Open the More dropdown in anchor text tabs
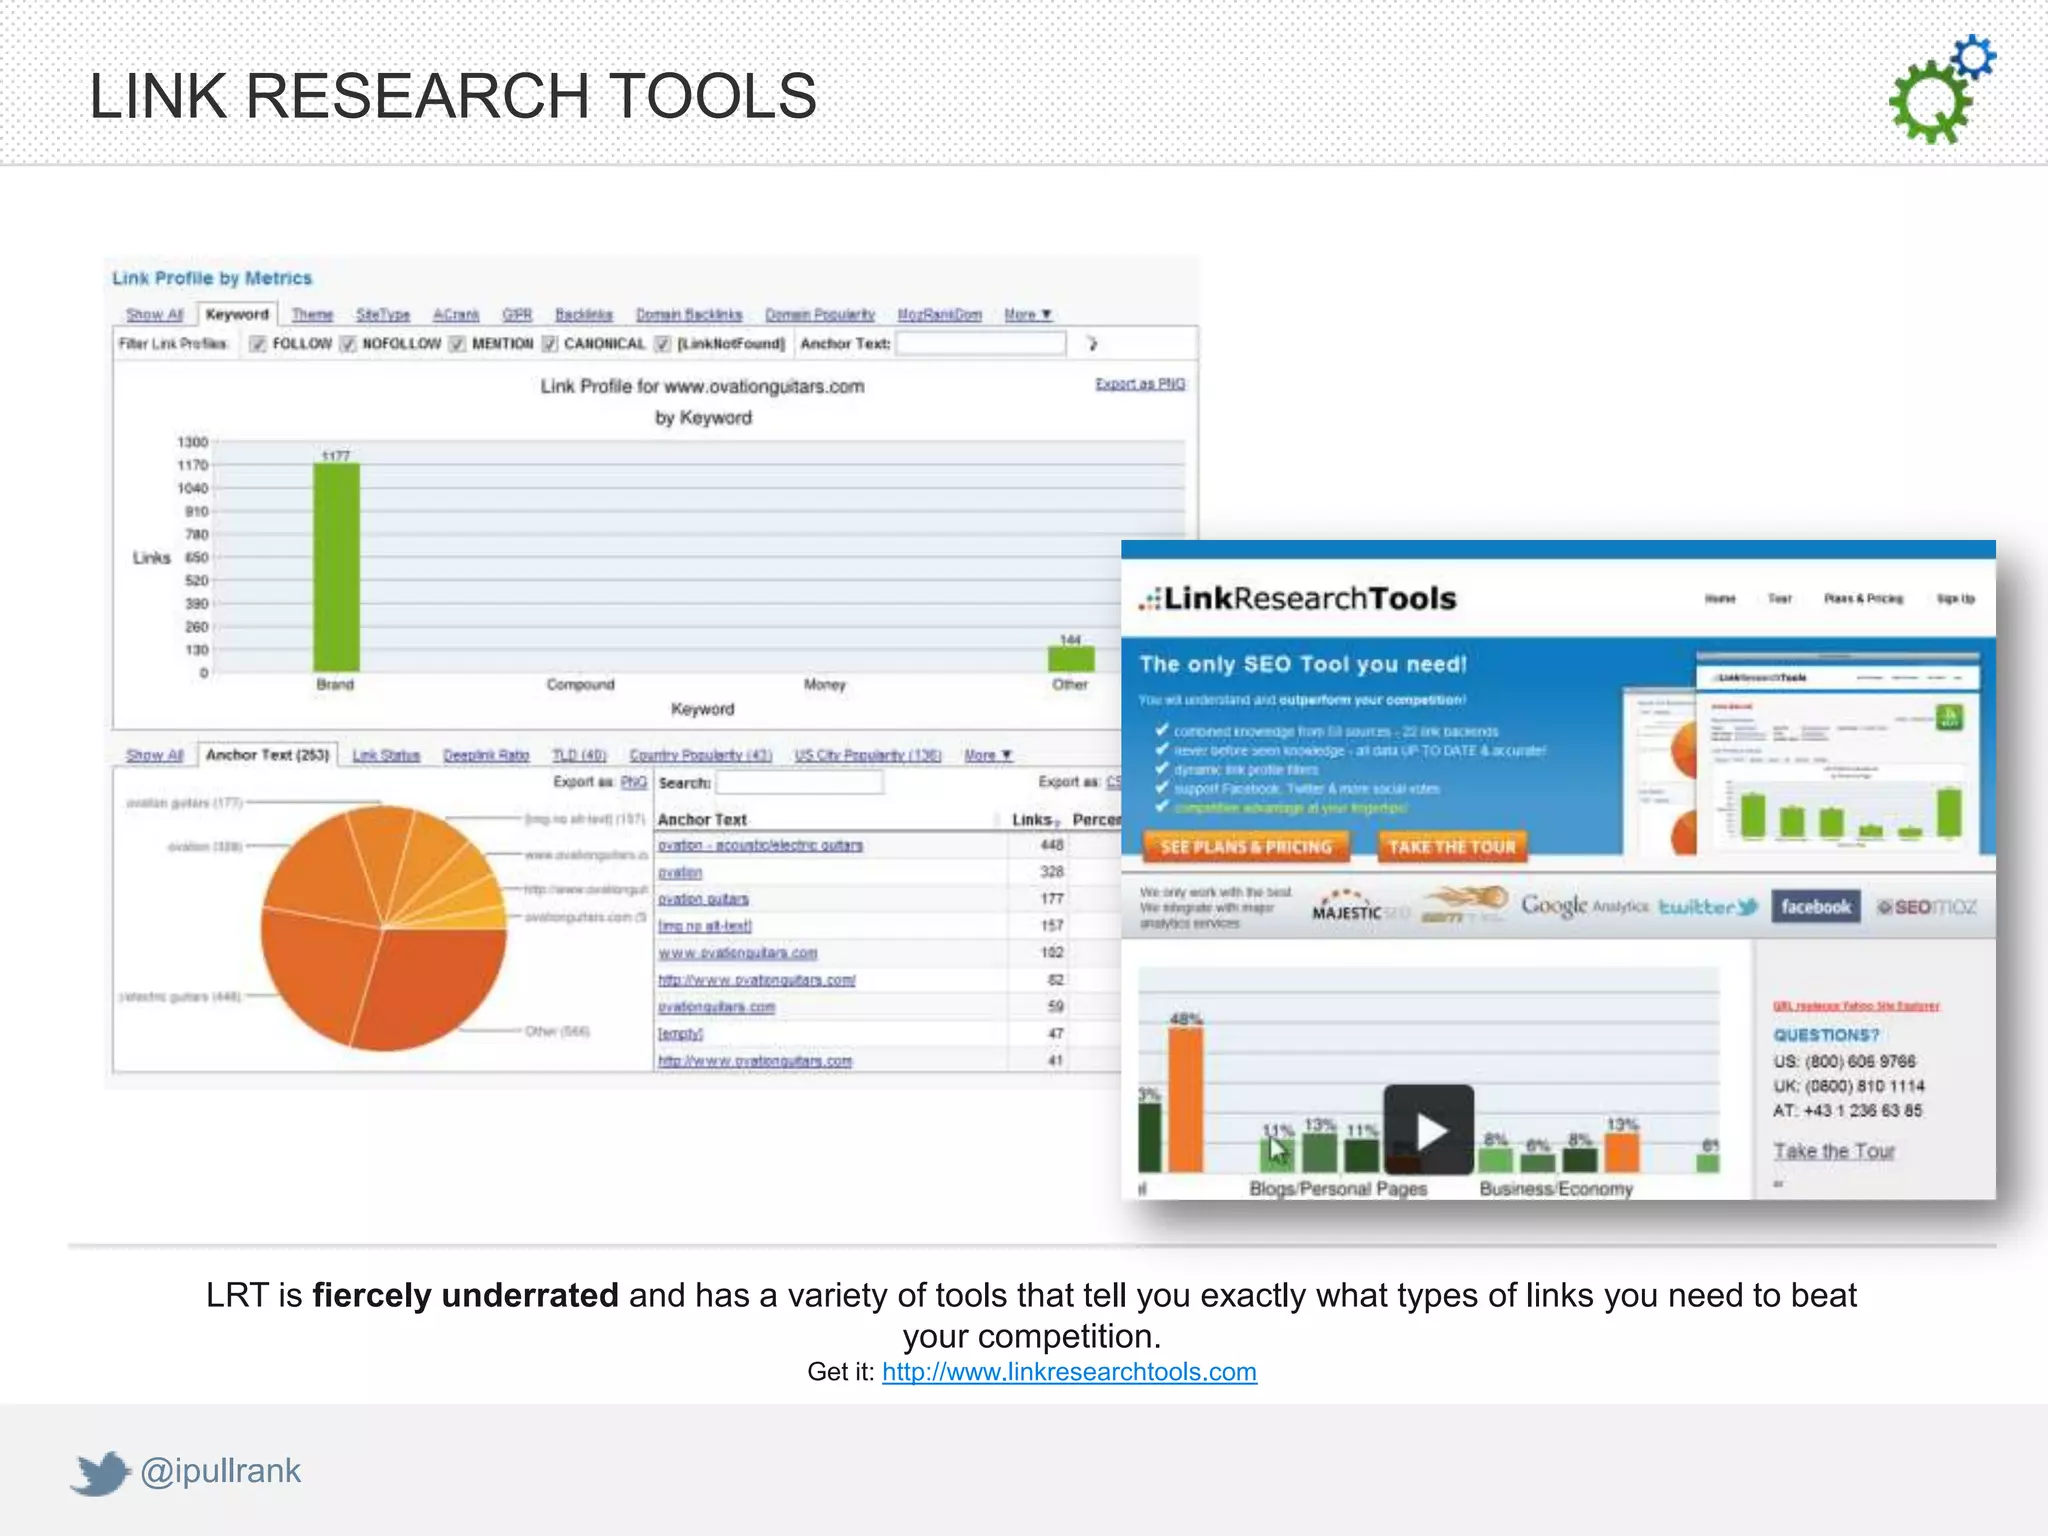 pyautogui.click(x=988, y=755)
